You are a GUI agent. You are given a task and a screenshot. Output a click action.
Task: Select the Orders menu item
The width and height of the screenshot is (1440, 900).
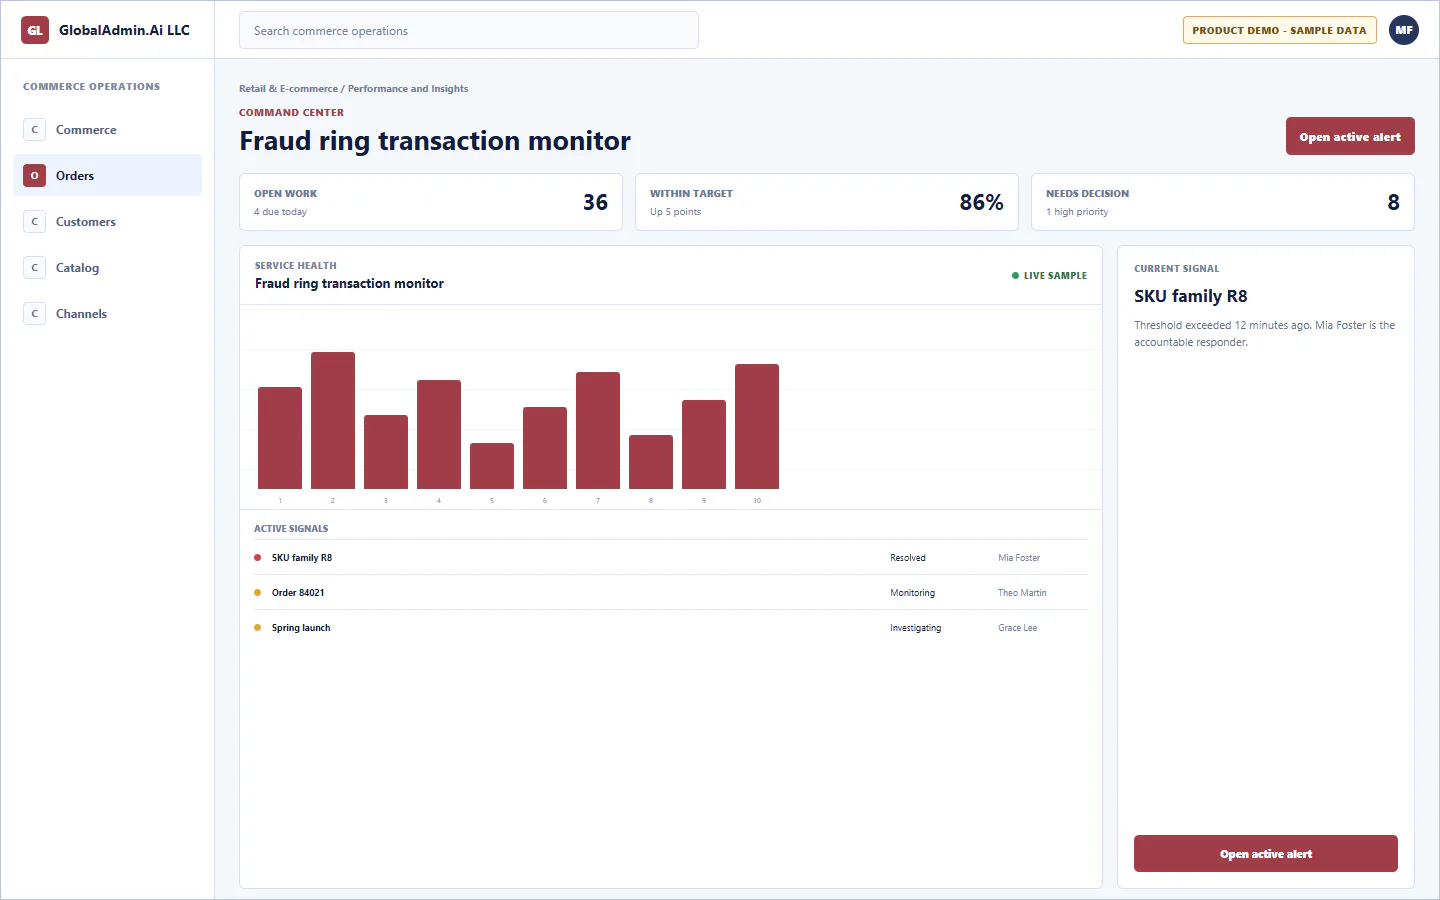pyautogui.click(x=108, y=176)
